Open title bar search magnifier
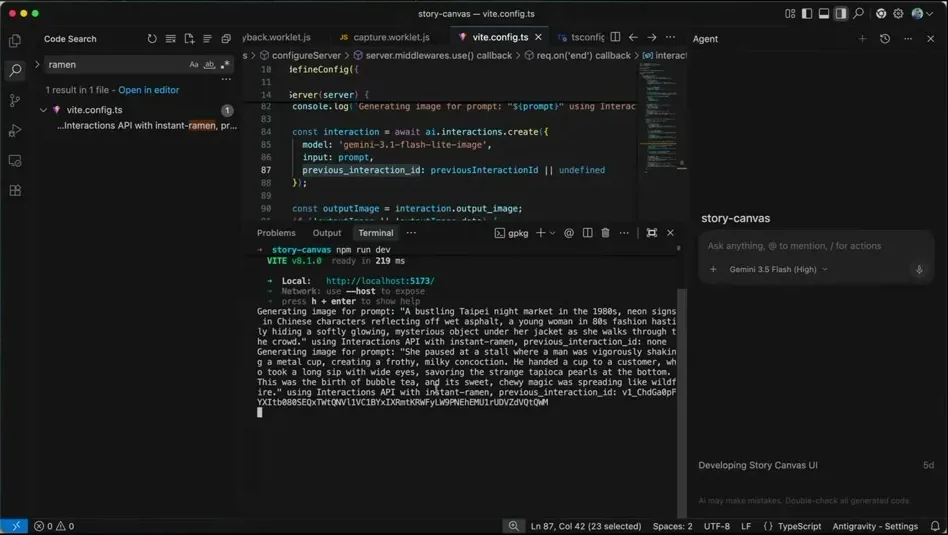Image resolution: width=948 pixels, height=535 pixels. 859,13
